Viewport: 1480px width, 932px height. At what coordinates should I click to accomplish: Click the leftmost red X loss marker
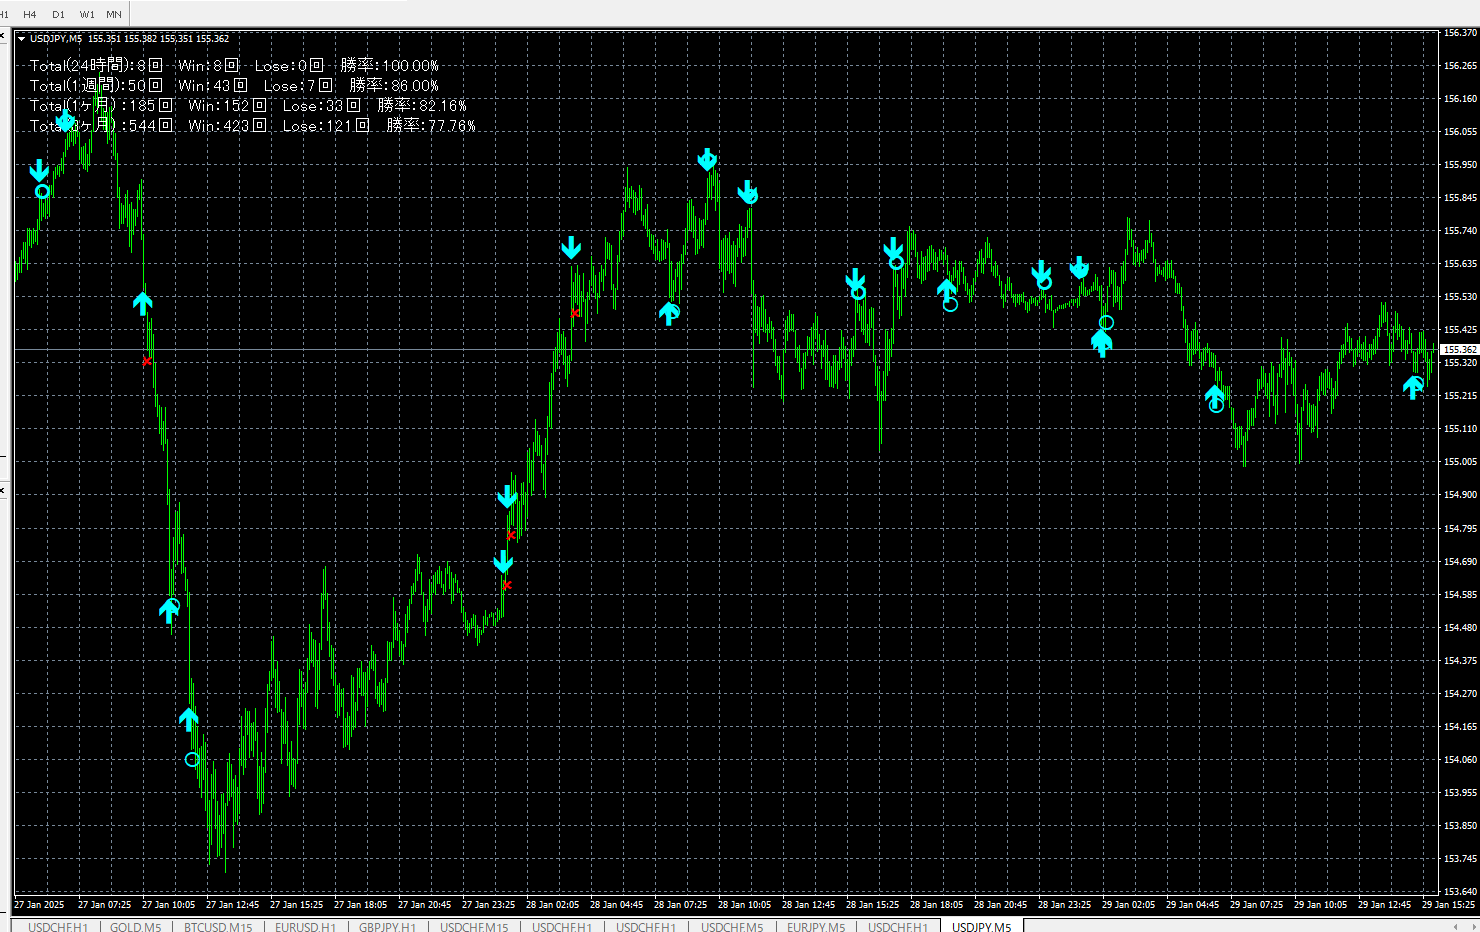(x=147, y=361)
